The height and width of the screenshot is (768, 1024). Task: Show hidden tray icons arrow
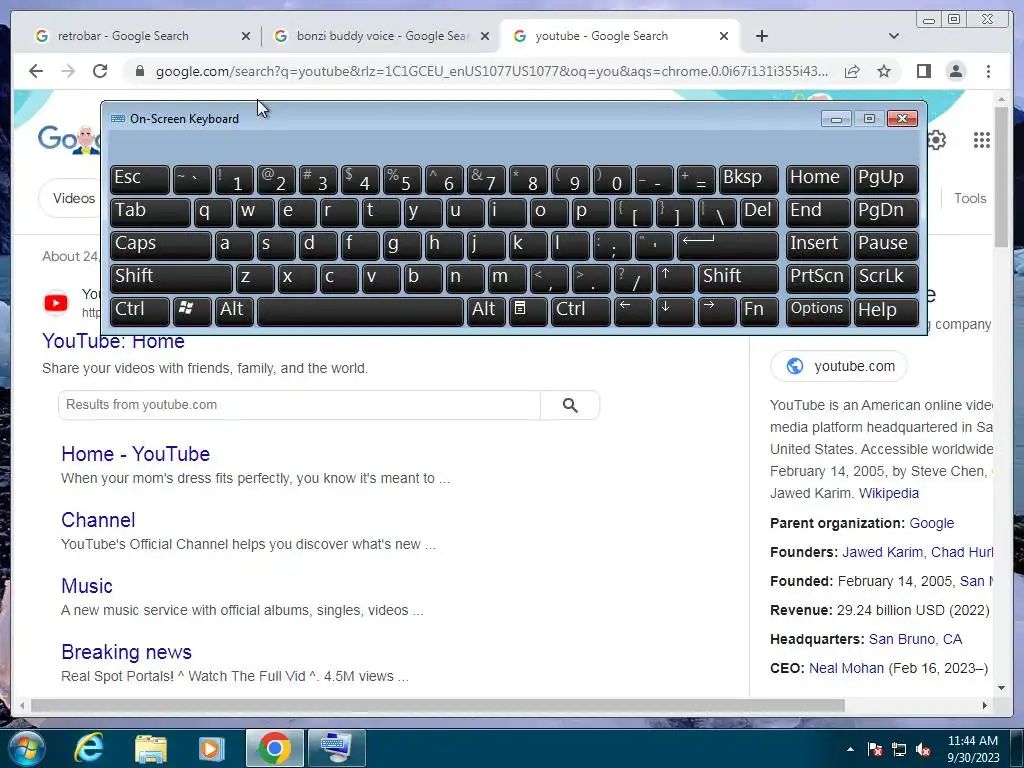click(x=850, y=748)
